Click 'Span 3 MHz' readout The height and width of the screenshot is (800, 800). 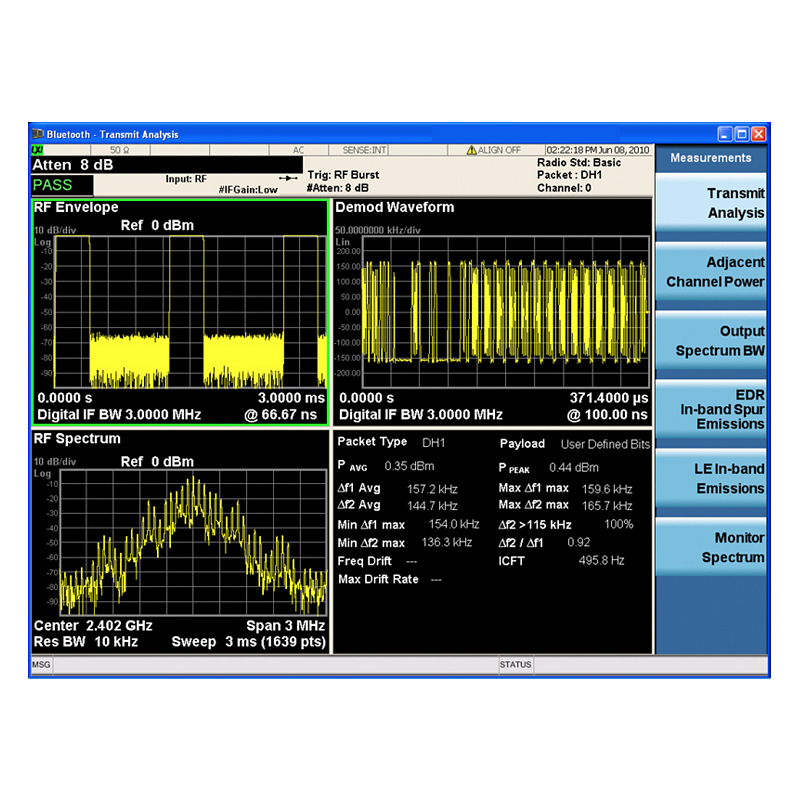pos(285,626)
